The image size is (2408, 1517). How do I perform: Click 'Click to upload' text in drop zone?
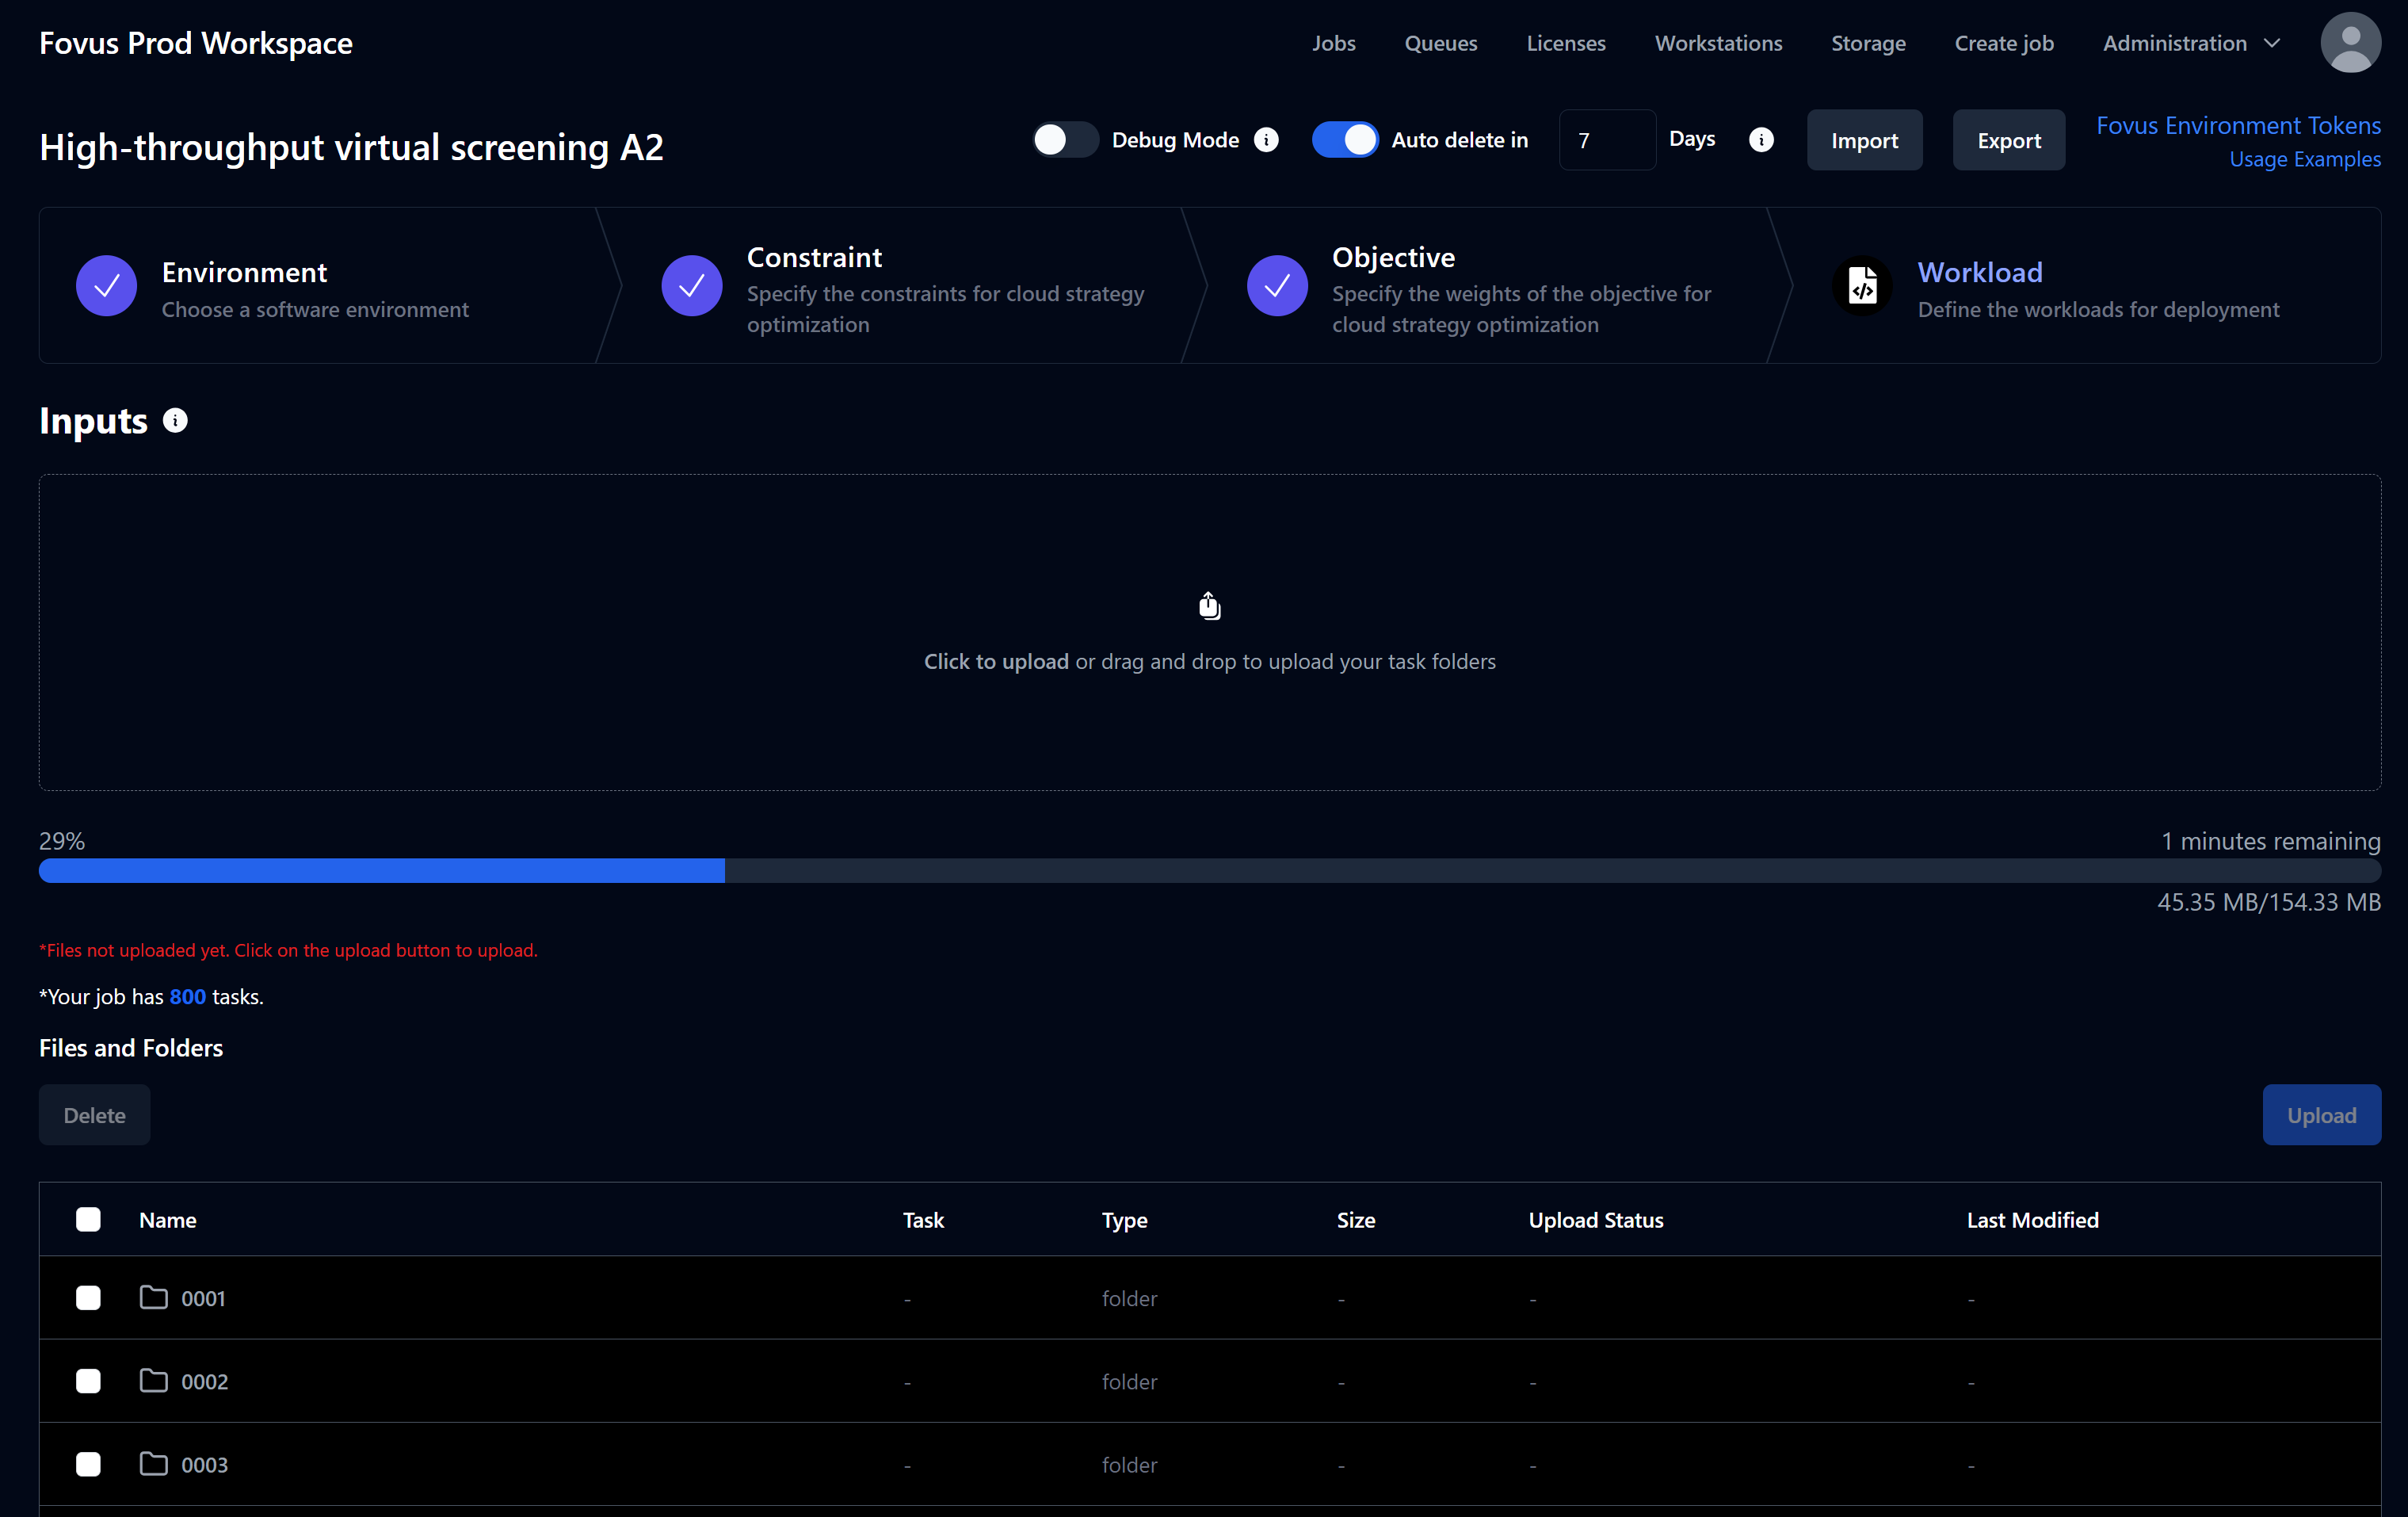995,661
